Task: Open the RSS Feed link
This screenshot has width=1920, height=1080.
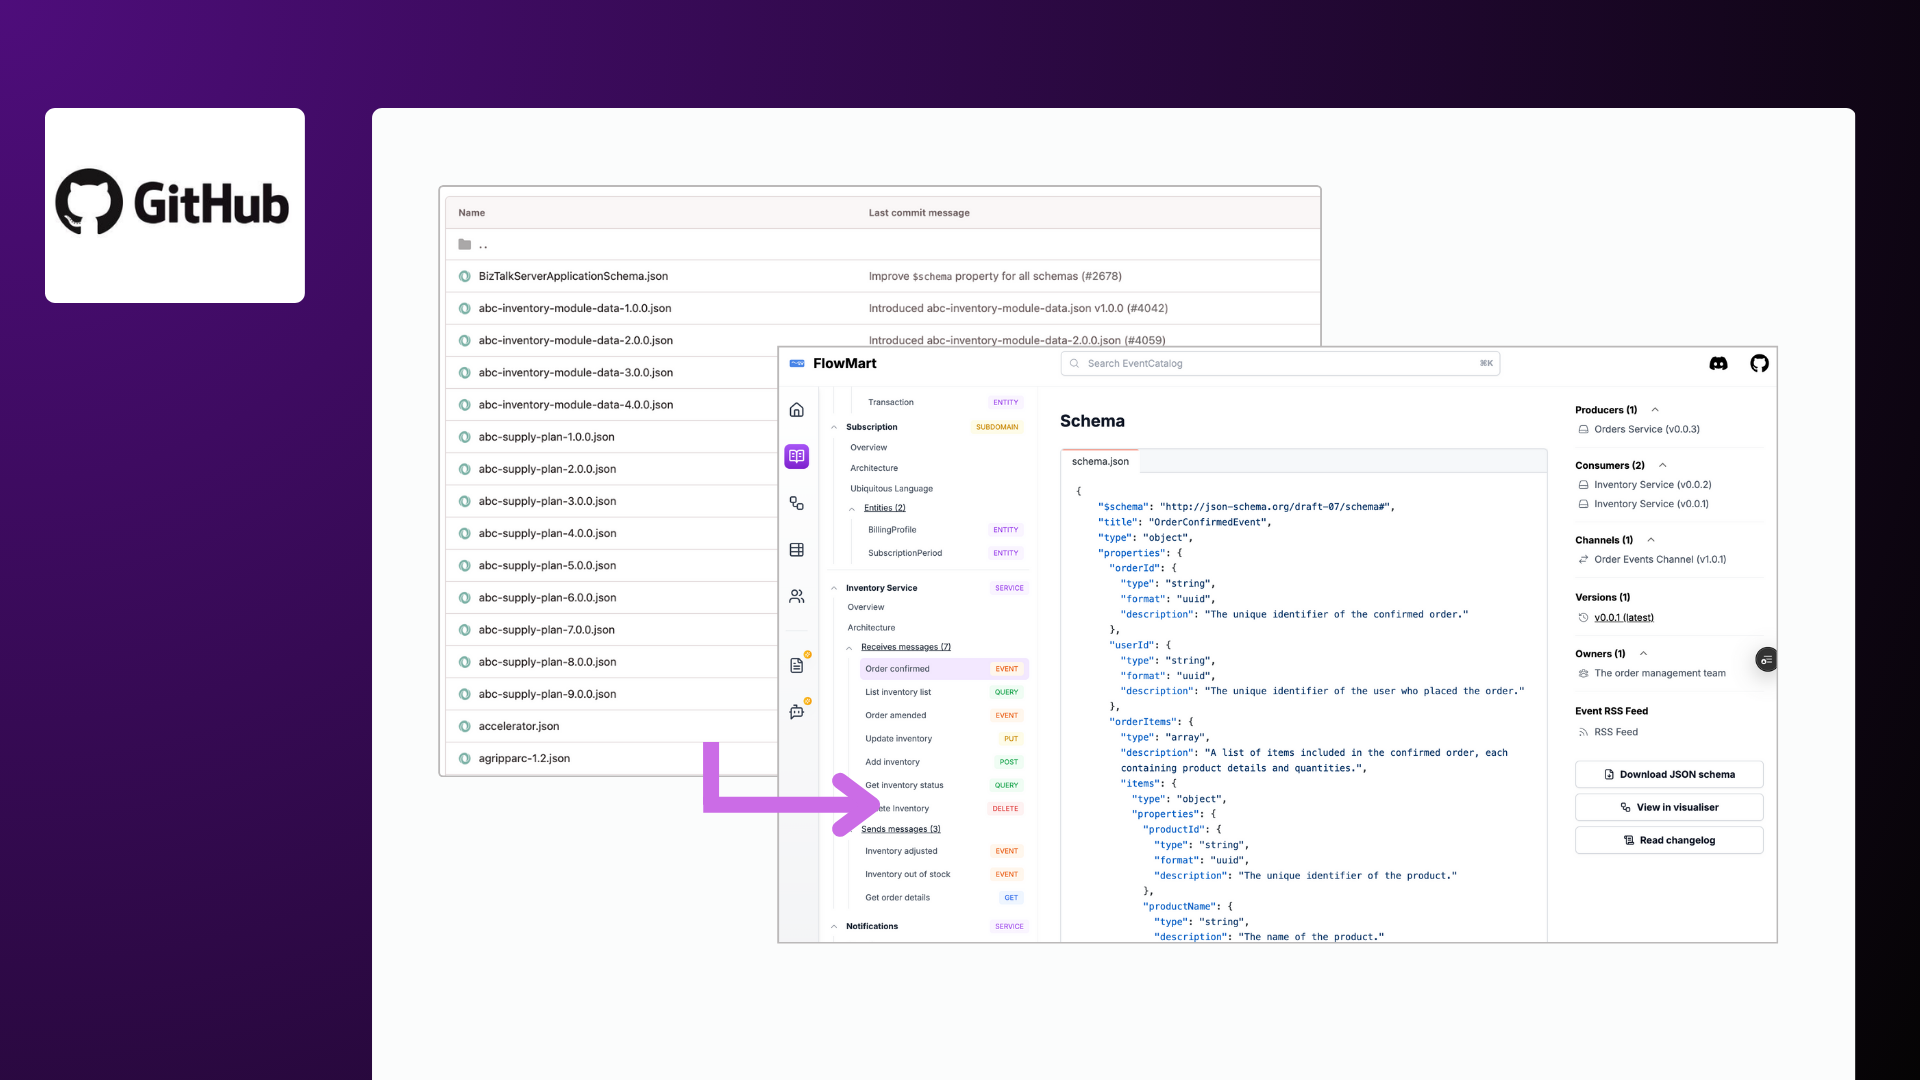Action: click(1616, 732)
